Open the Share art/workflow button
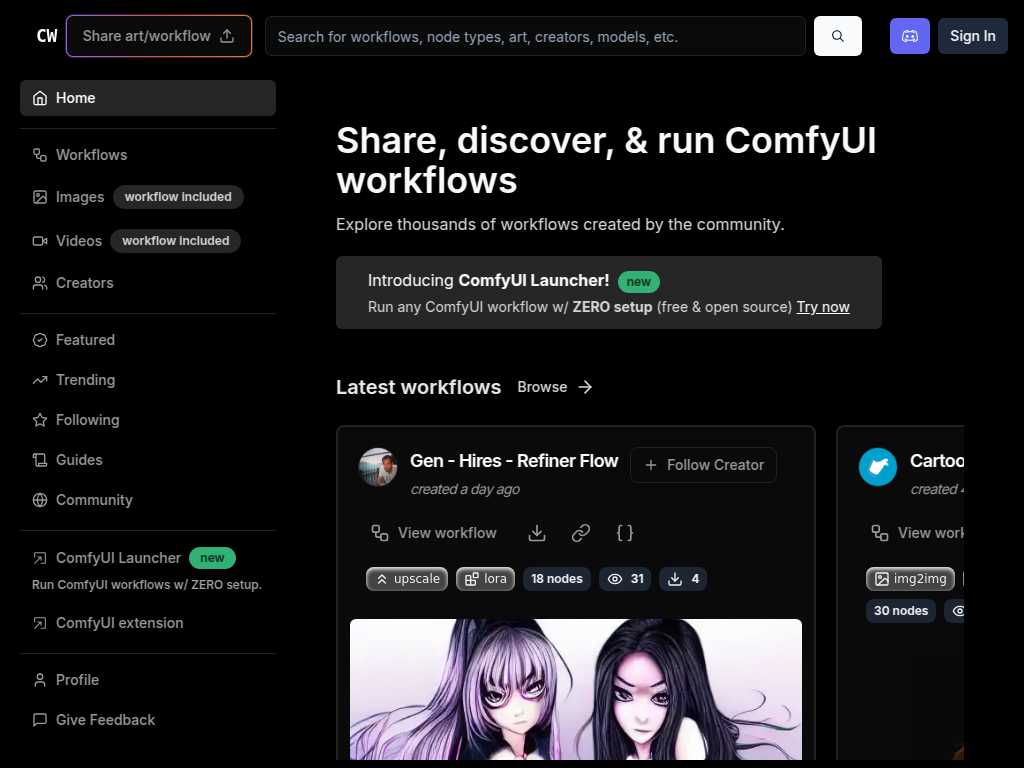Image resolution: width=1024 pixels, height=768 pixels. [x=159, y=36]
